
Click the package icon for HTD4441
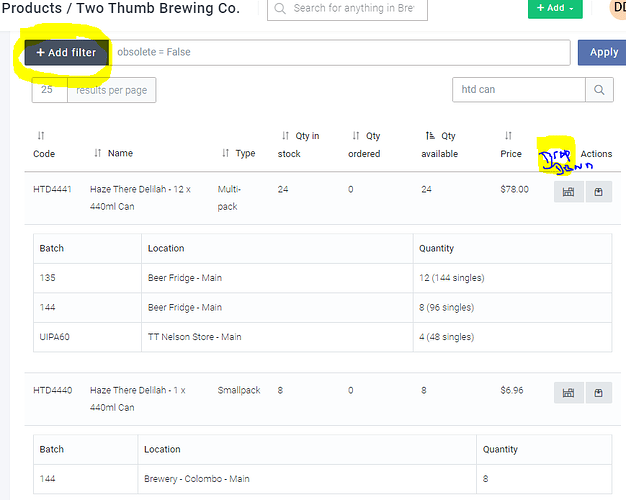598,192
